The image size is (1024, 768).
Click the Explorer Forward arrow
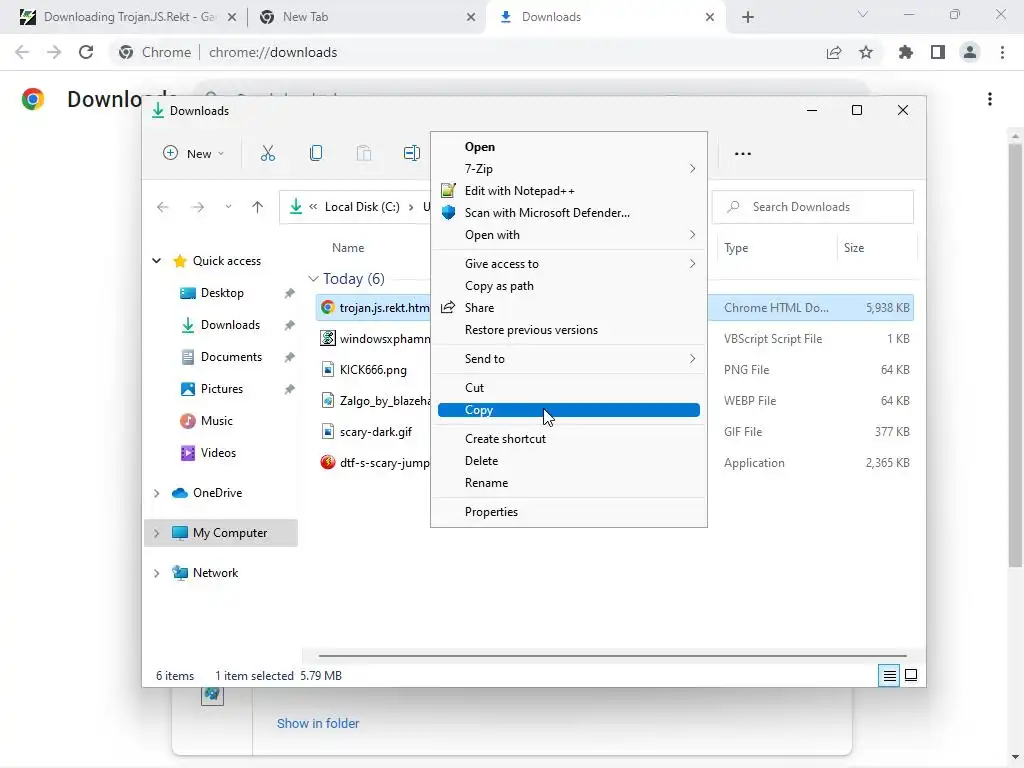point(197,207)
